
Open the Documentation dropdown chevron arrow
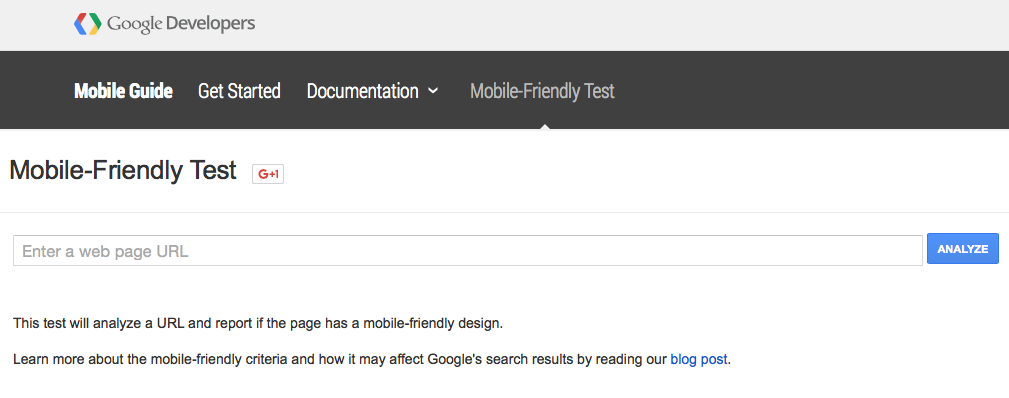tap(433, 91)
